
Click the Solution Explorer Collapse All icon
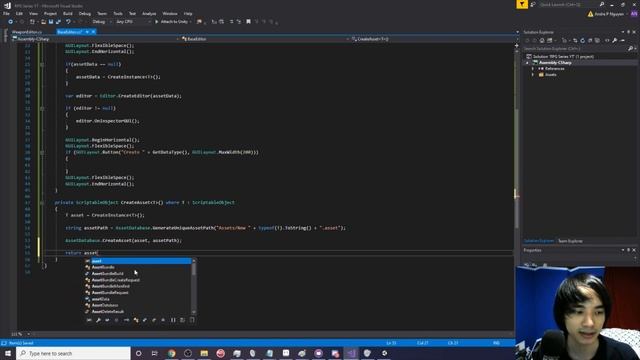click(x=590, y=40)
